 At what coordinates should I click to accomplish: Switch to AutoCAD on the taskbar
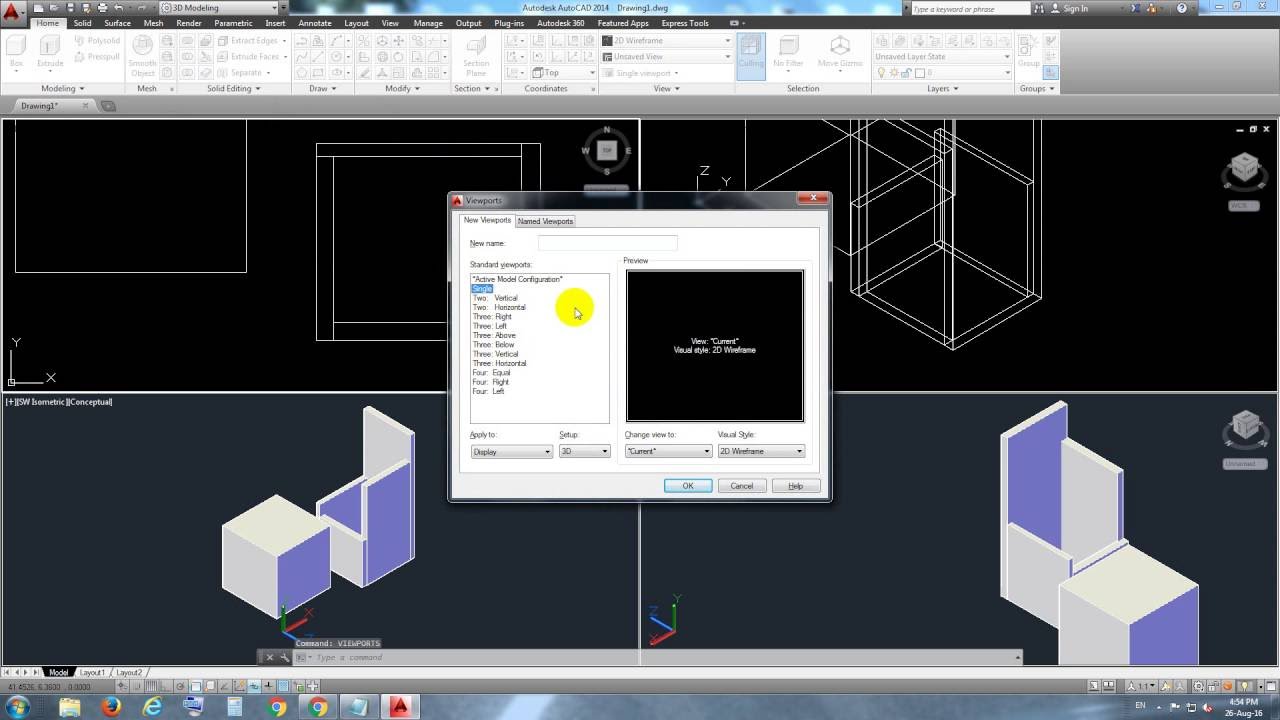click(x=400, y=707)
